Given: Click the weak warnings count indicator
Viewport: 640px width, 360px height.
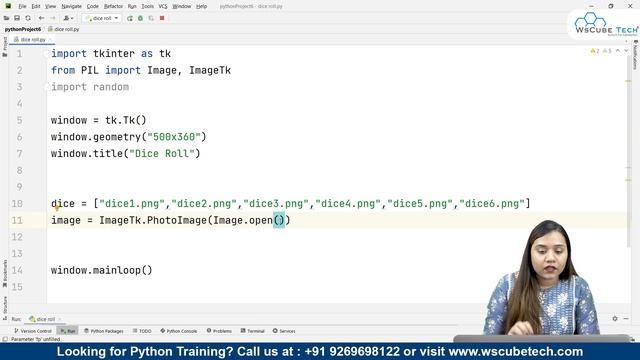Looking at the screenshot, I should 607,51.
